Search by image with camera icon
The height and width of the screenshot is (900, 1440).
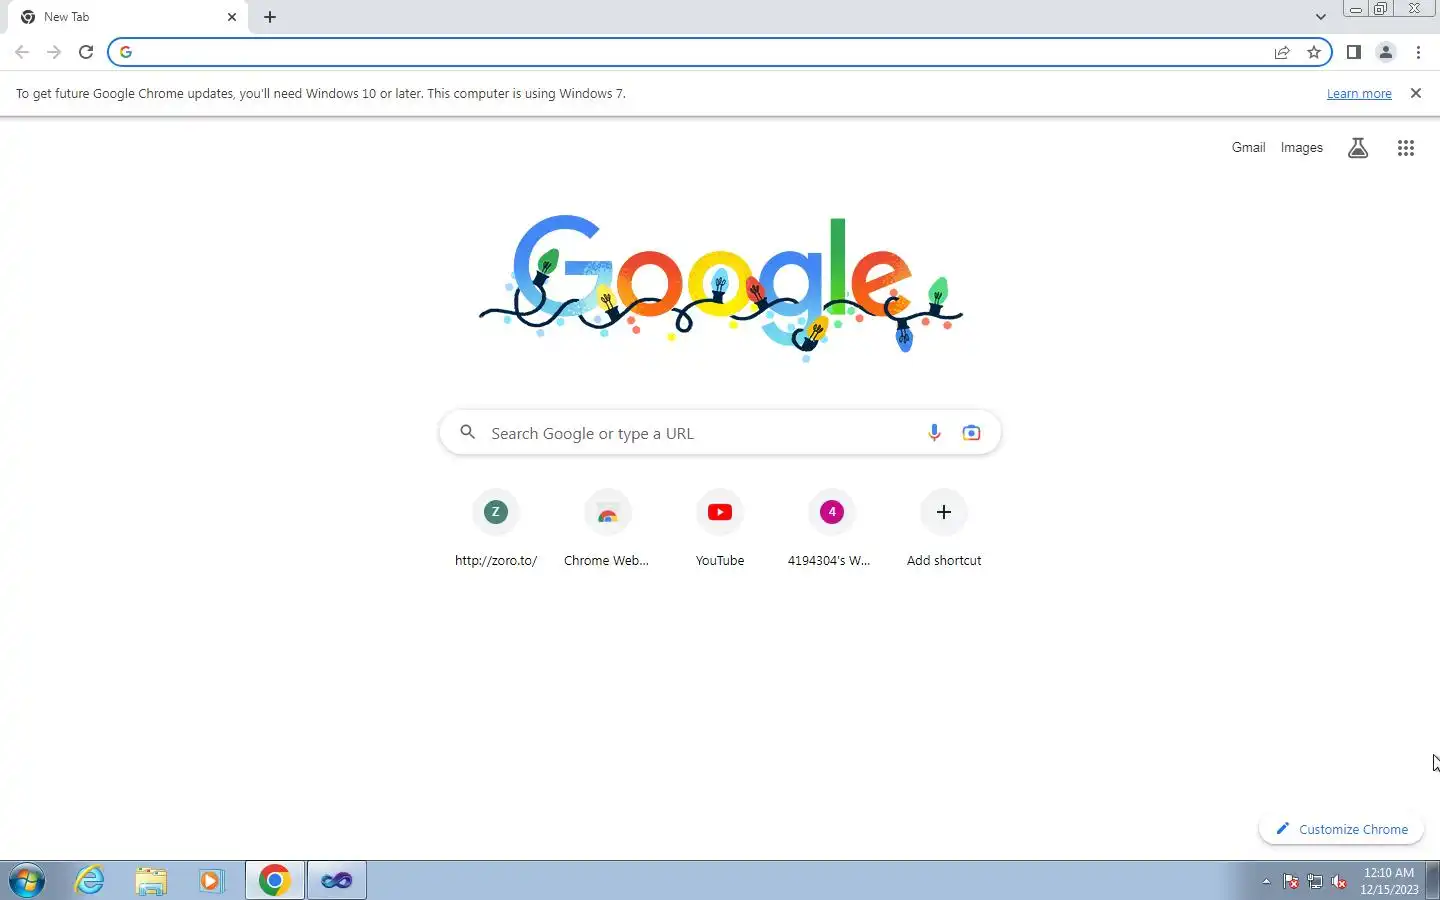(971, 433)
